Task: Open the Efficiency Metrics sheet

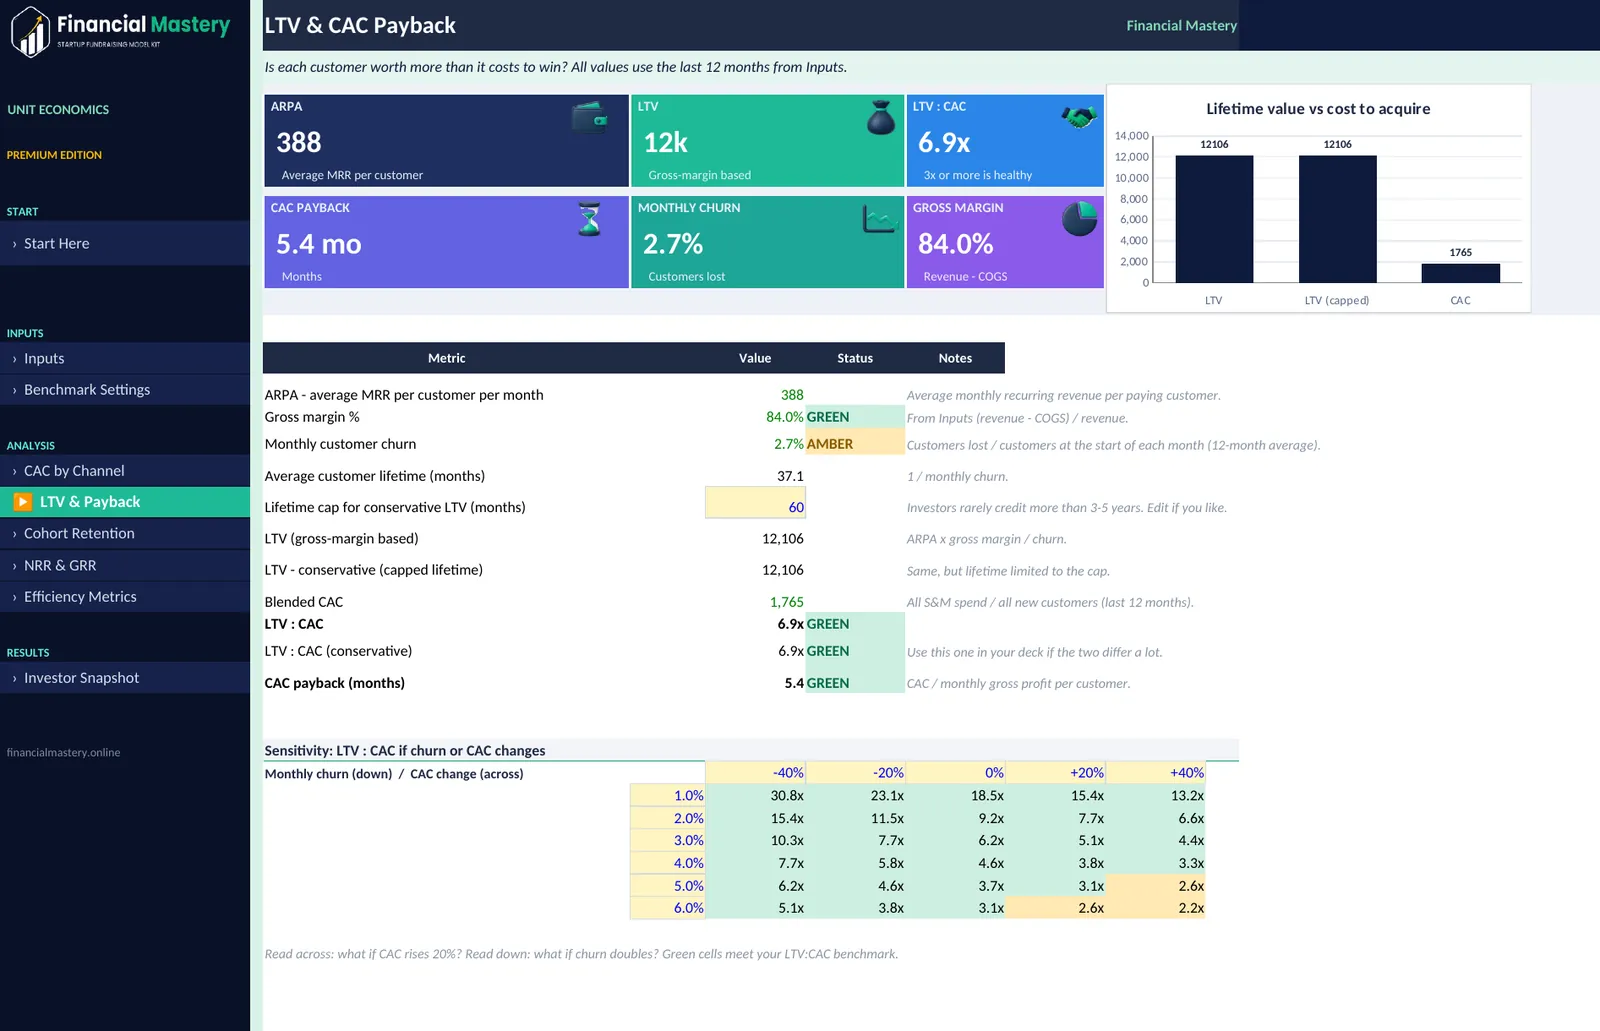Action: (125, 597)
